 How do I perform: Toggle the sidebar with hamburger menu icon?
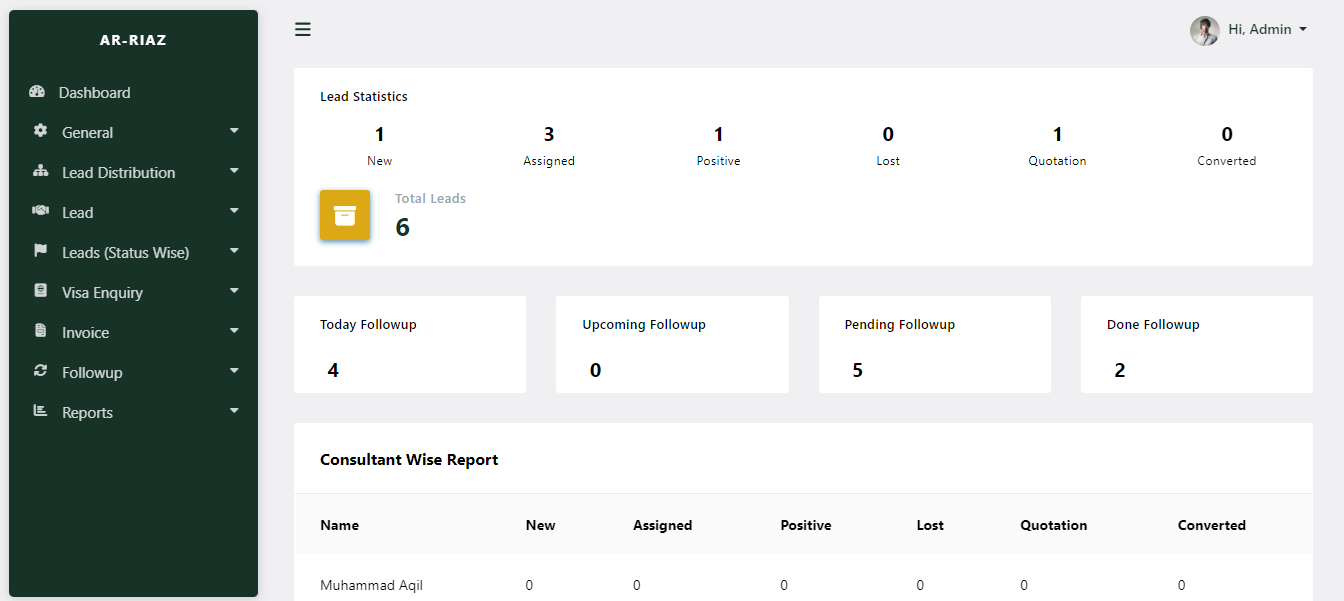(303, 30)
